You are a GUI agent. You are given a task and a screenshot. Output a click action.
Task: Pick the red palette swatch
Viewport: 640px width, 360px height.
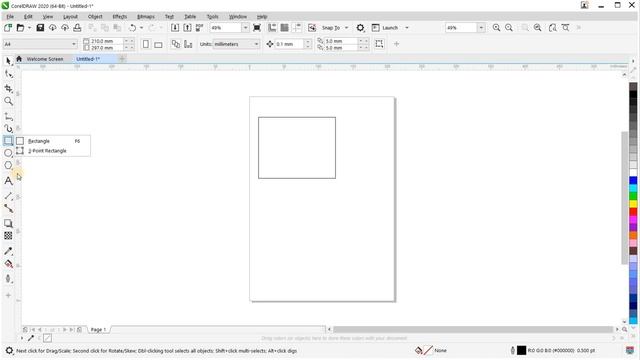(633, 211)
